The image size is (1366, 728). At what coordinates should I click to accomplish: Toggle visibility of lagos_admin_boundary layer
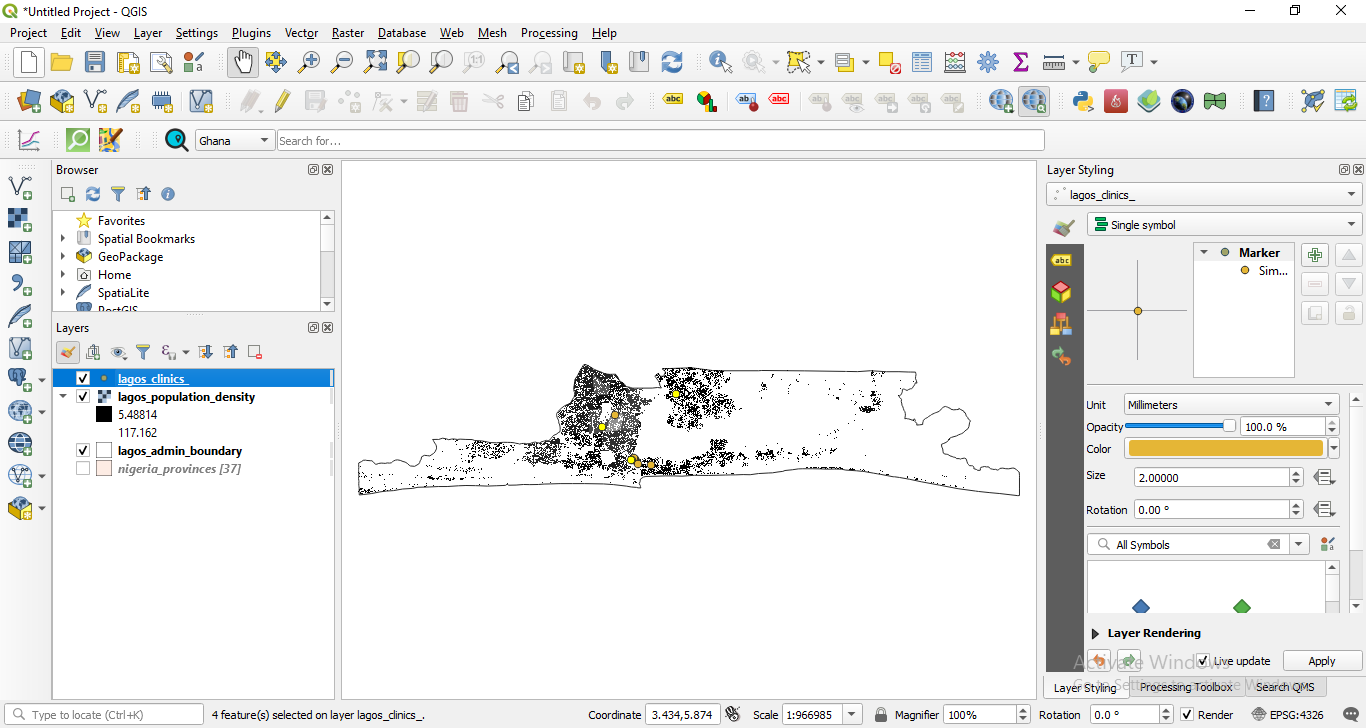click(83, 451)
